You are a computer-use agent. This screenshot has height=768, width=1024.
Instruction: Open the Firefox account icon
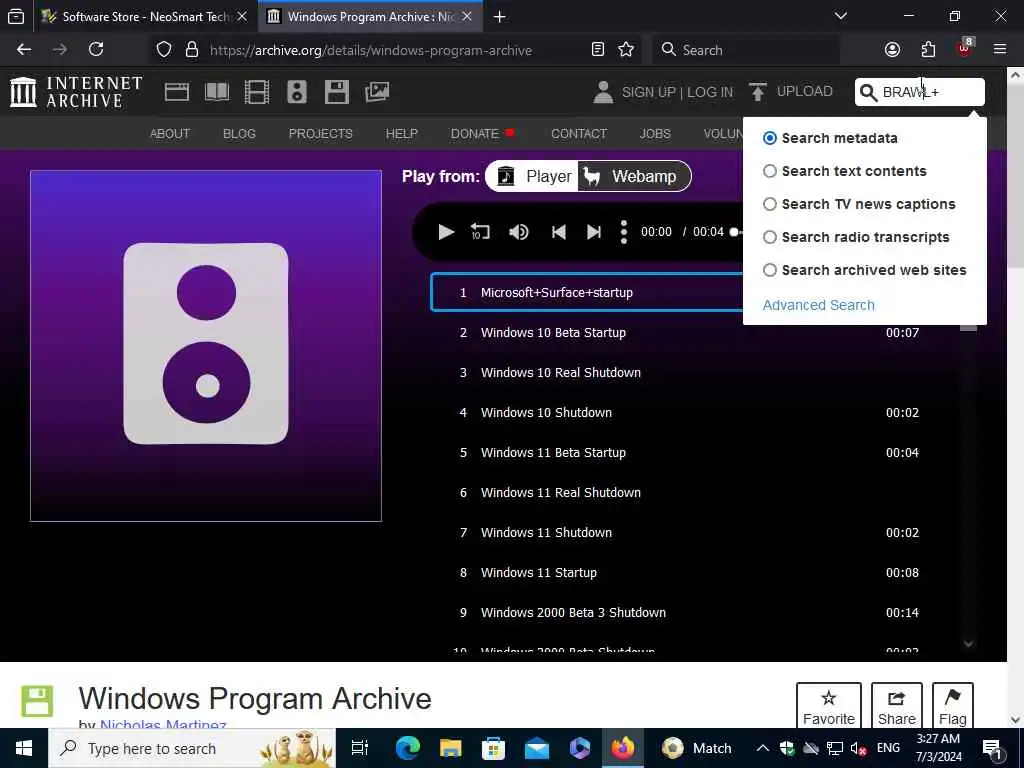click(892, 50)
